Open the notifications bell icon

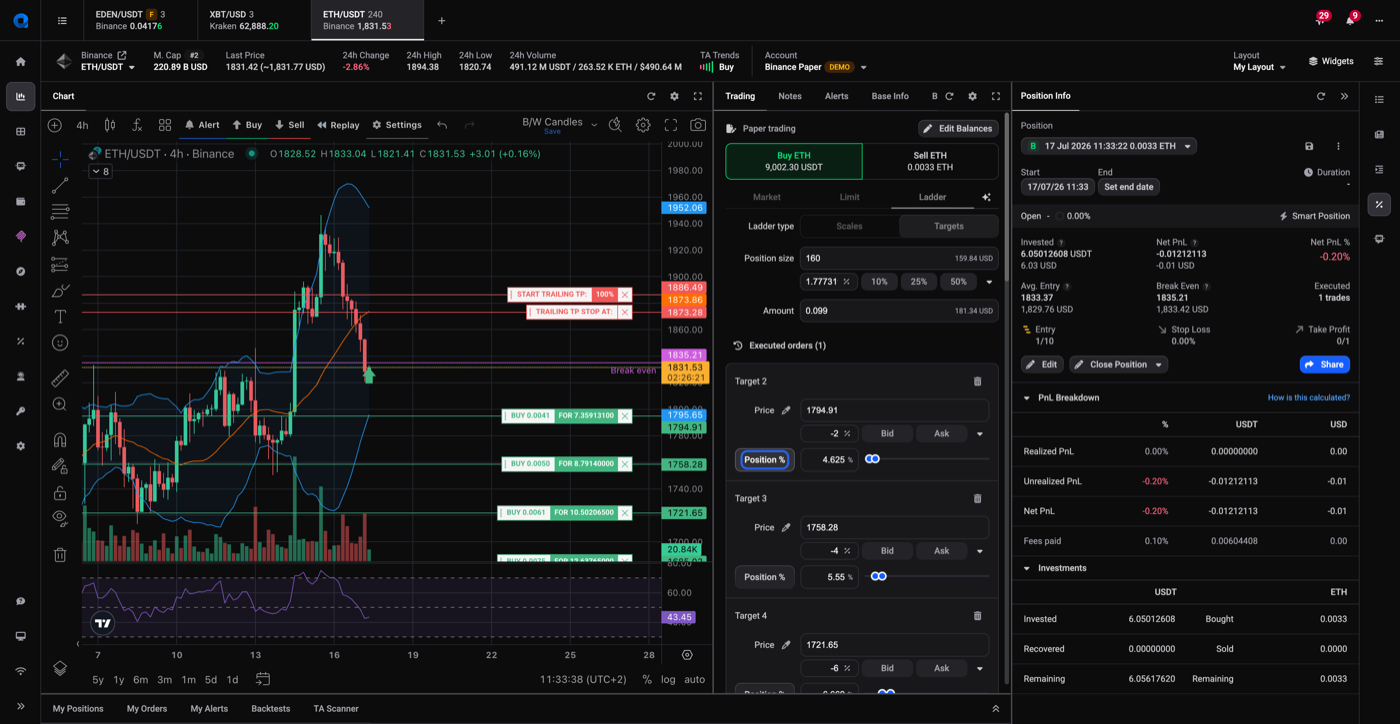1350,20
